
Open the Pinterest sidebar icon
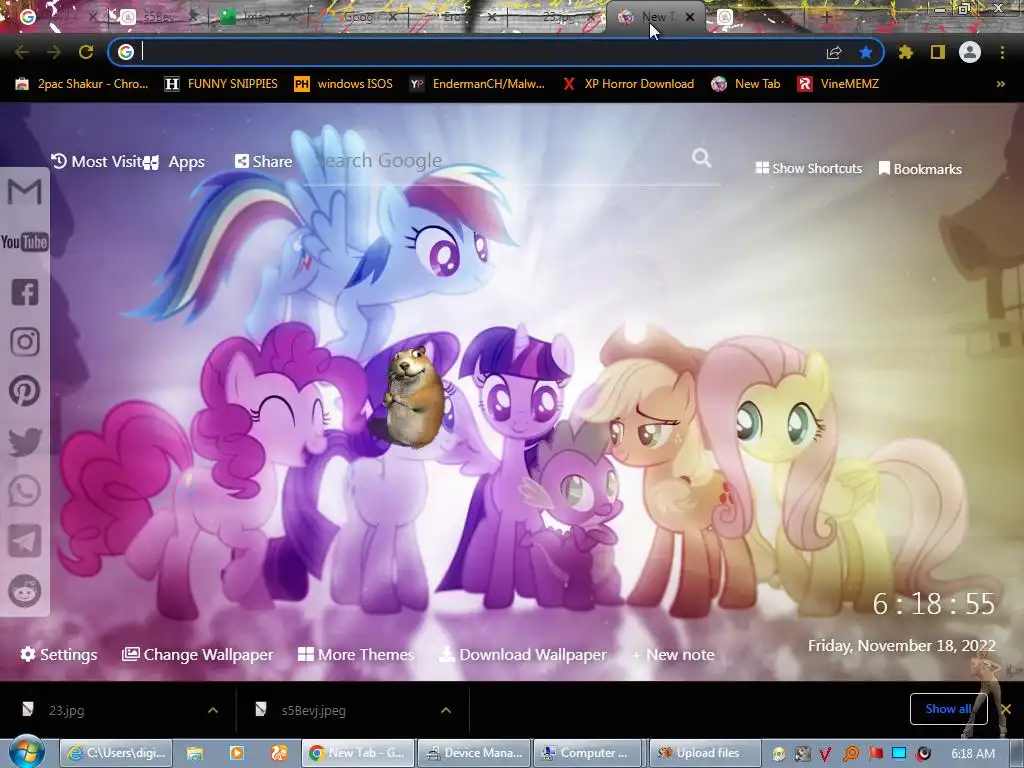tap(25, 391)
